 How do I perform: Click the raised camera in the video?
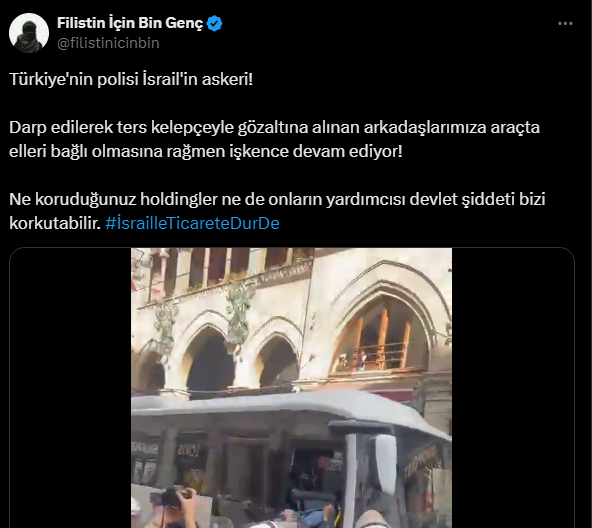170,498
